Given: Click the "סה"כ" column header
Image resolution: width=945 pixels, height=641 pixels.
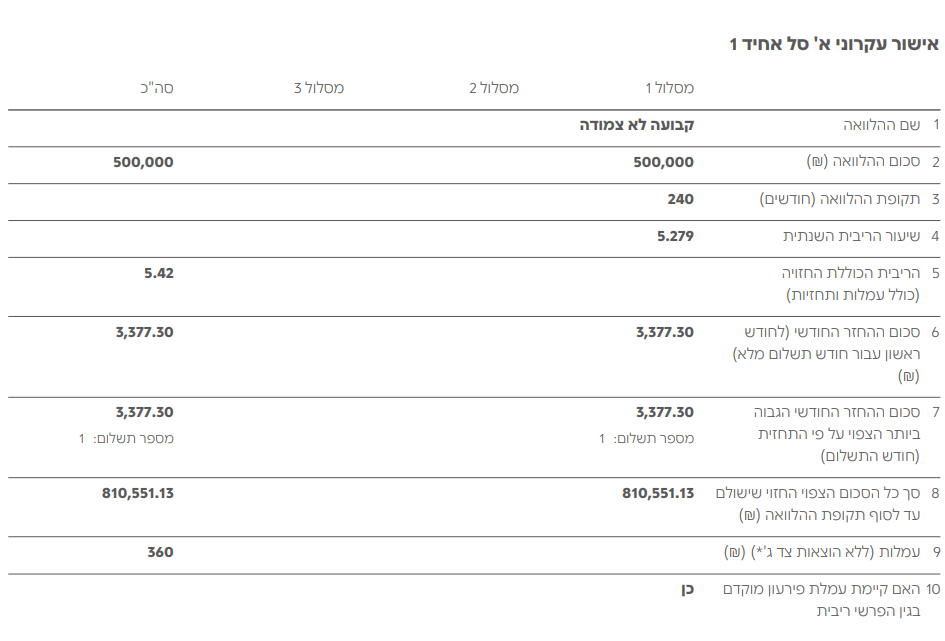Looking at the screenshot, I should (x=156, y=88).
